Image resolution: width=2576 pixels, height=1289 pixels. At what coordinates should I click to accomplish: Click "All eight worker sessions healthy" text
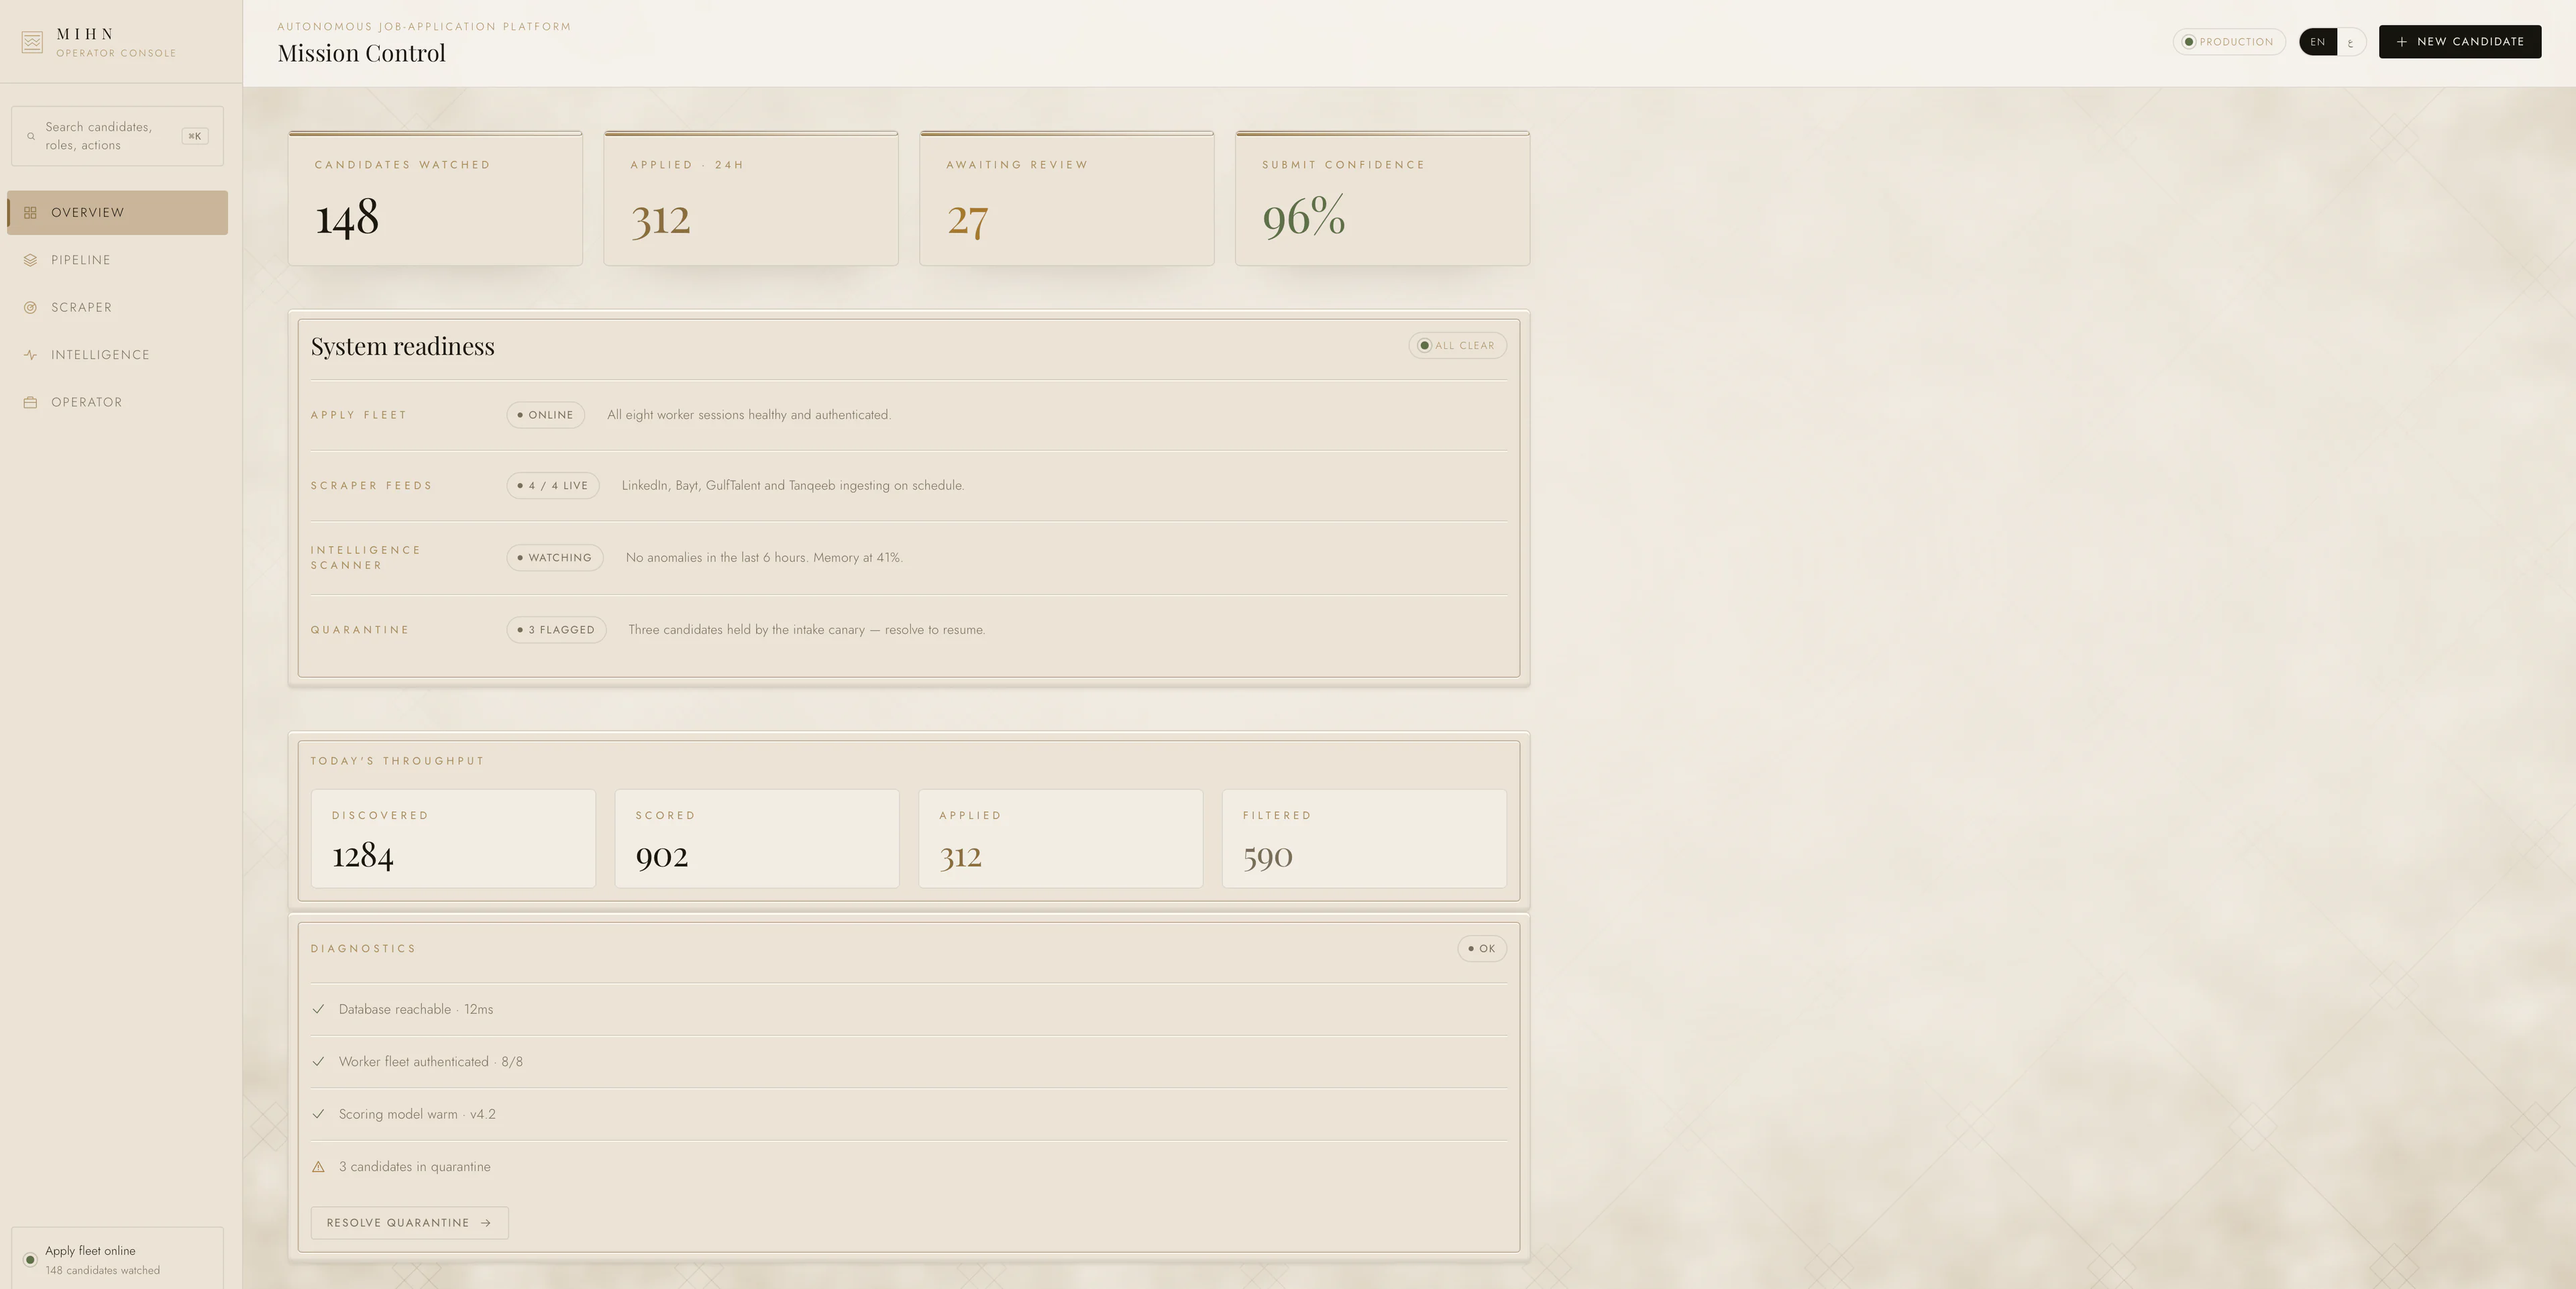749,415
